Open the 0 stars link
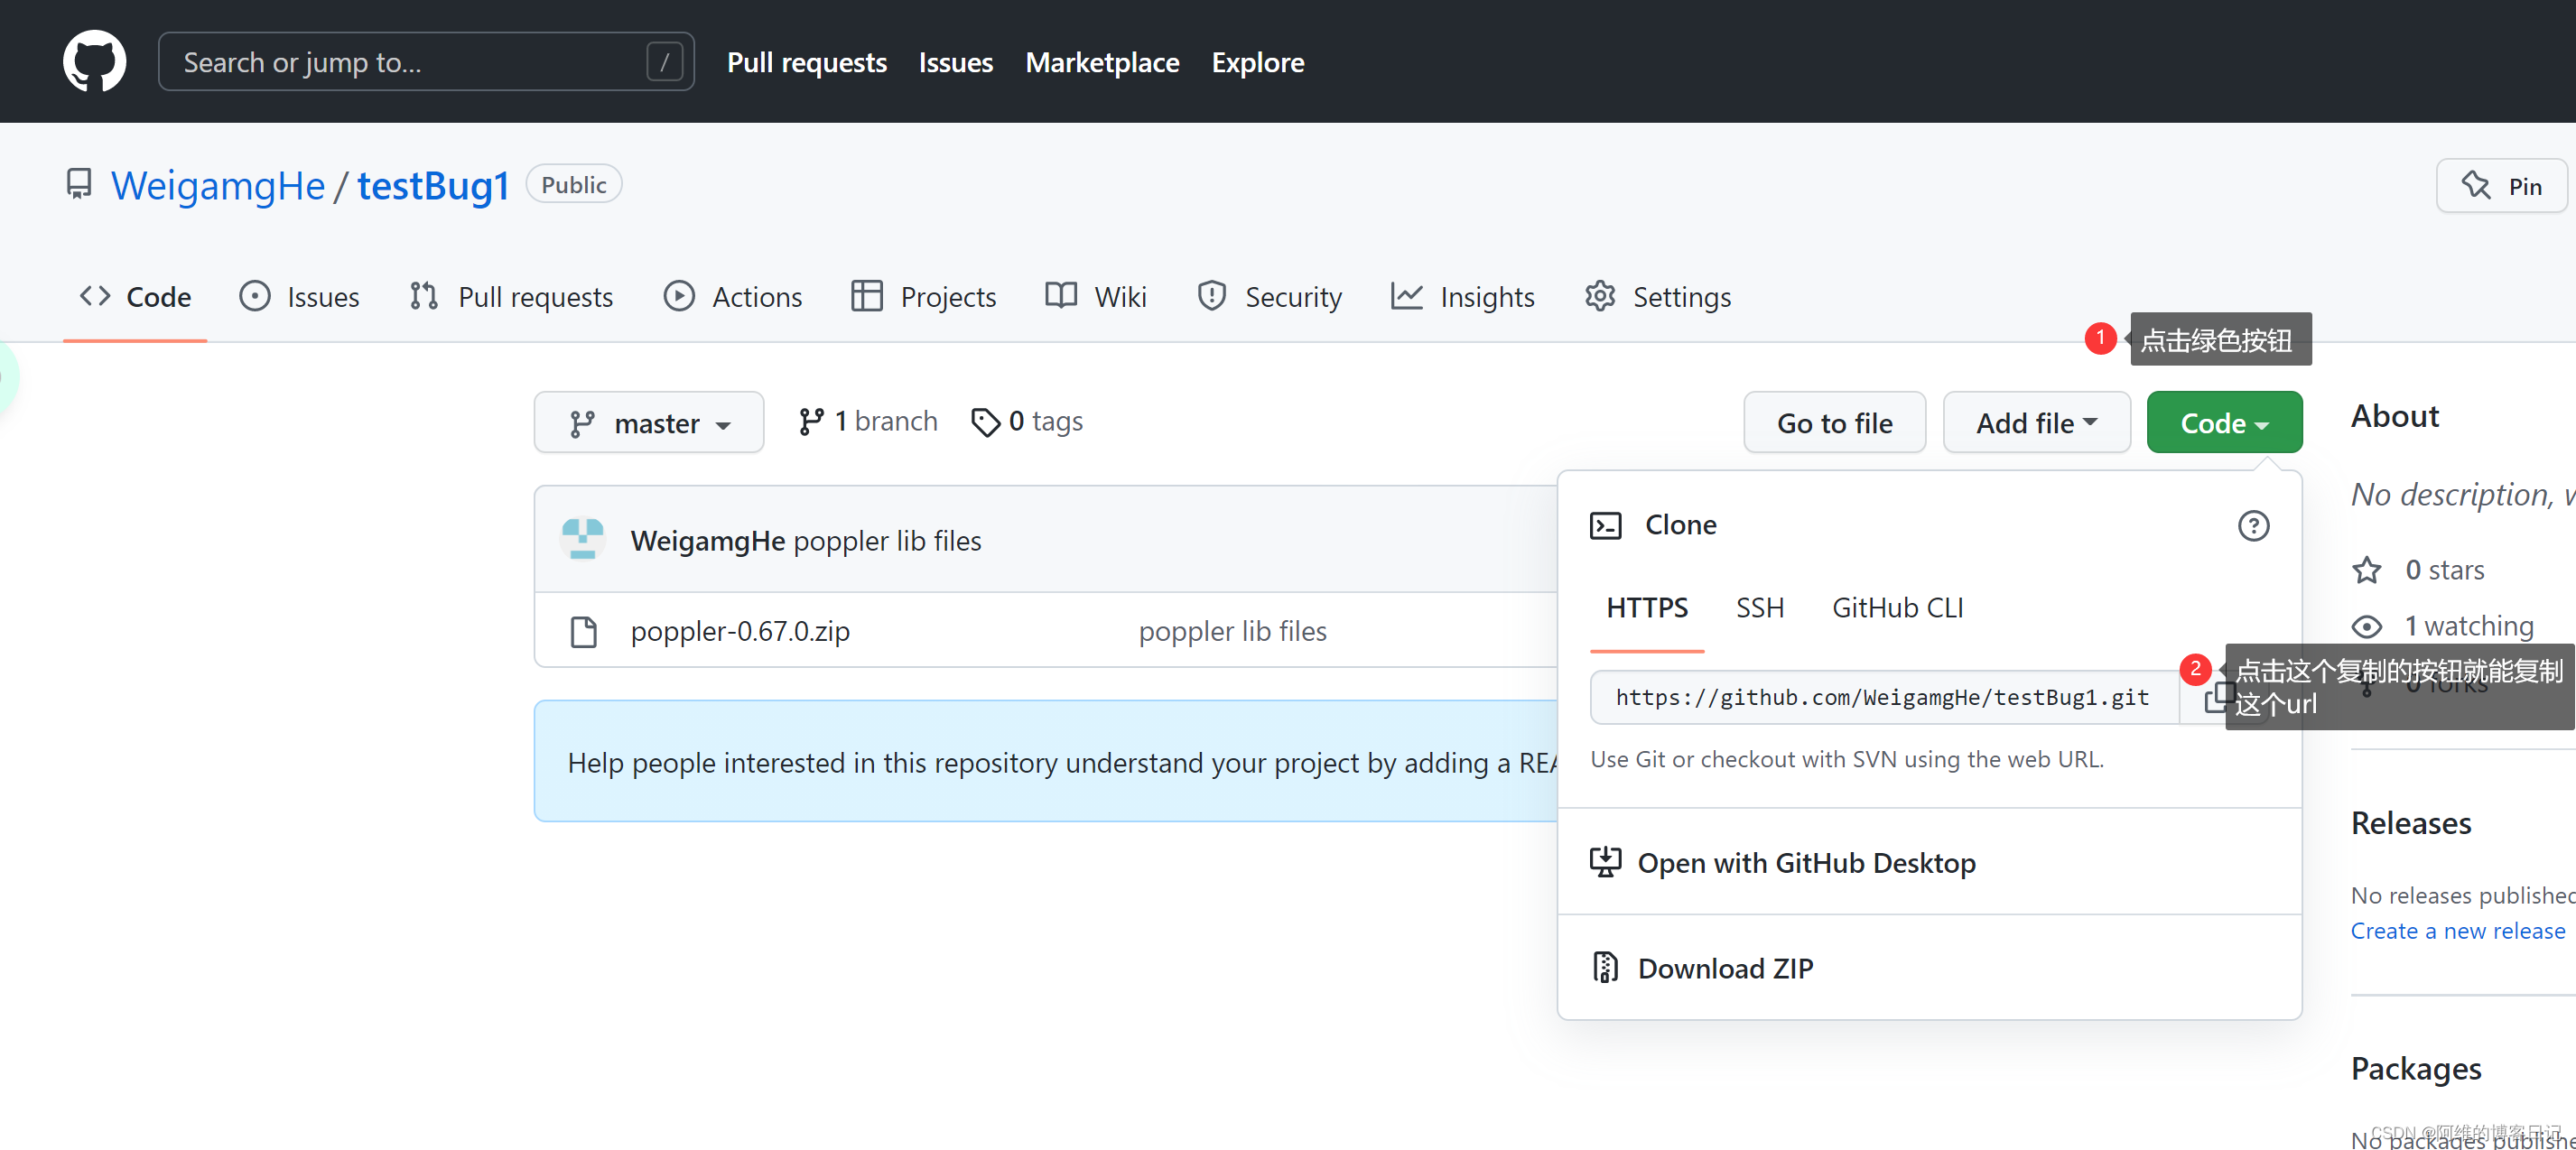Viewport: 2576px width, 1150px height. click(2444, 570)
